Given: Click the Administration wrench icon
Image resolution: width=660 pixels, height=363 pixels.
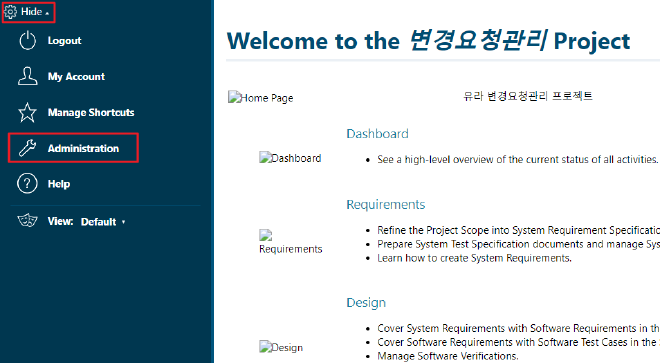Looking at the screenshot, I should coord(27,148).
